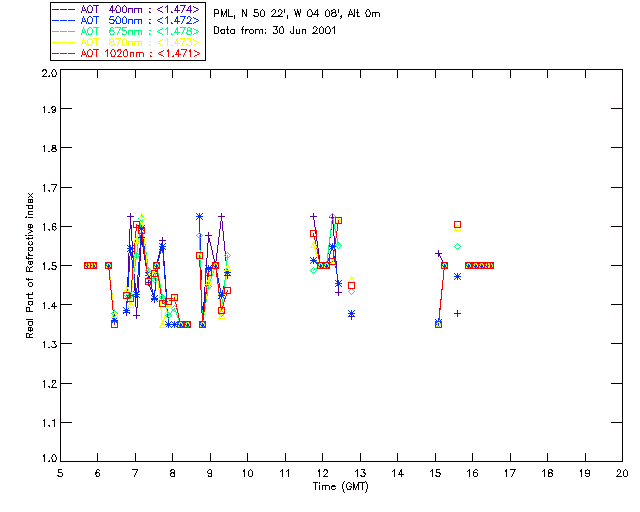Image resolution: width=640 pixels, height=512 pixels.
Task: Click the 'Data from: 30 Jun 2001' text
Action: click(275, 31)
